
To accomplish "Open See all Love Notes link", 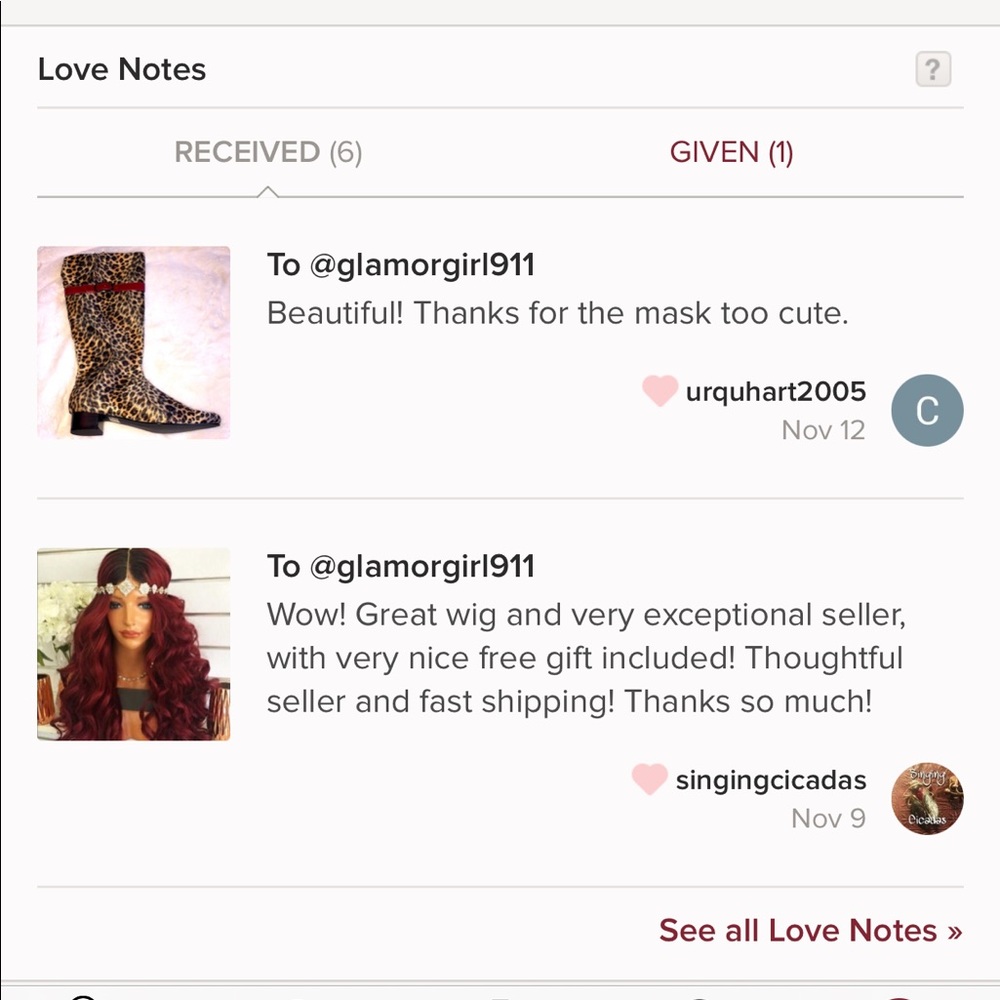I will [x=811, y=930].
